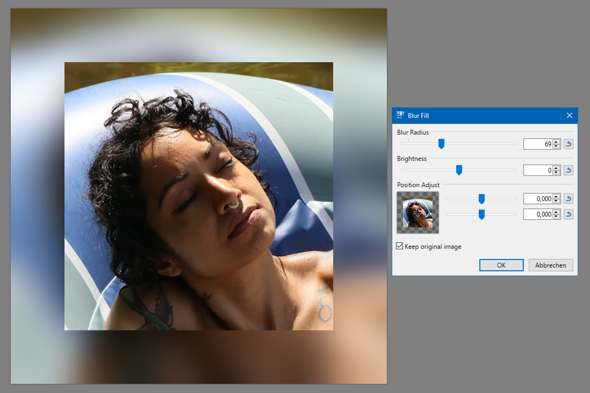Close the Blur Fill dialog

pyautogui.click(x=569, y=115)
